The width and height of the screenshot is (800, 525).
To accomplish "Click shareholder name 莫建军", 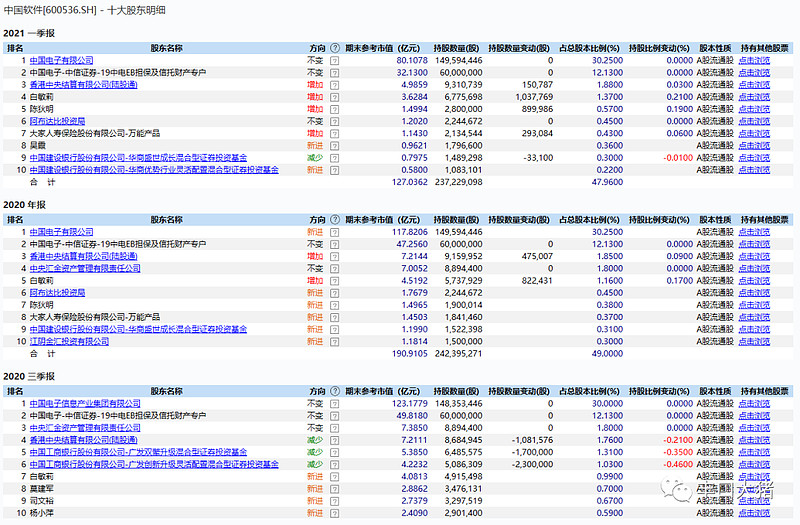I will (x=41, y=489).
